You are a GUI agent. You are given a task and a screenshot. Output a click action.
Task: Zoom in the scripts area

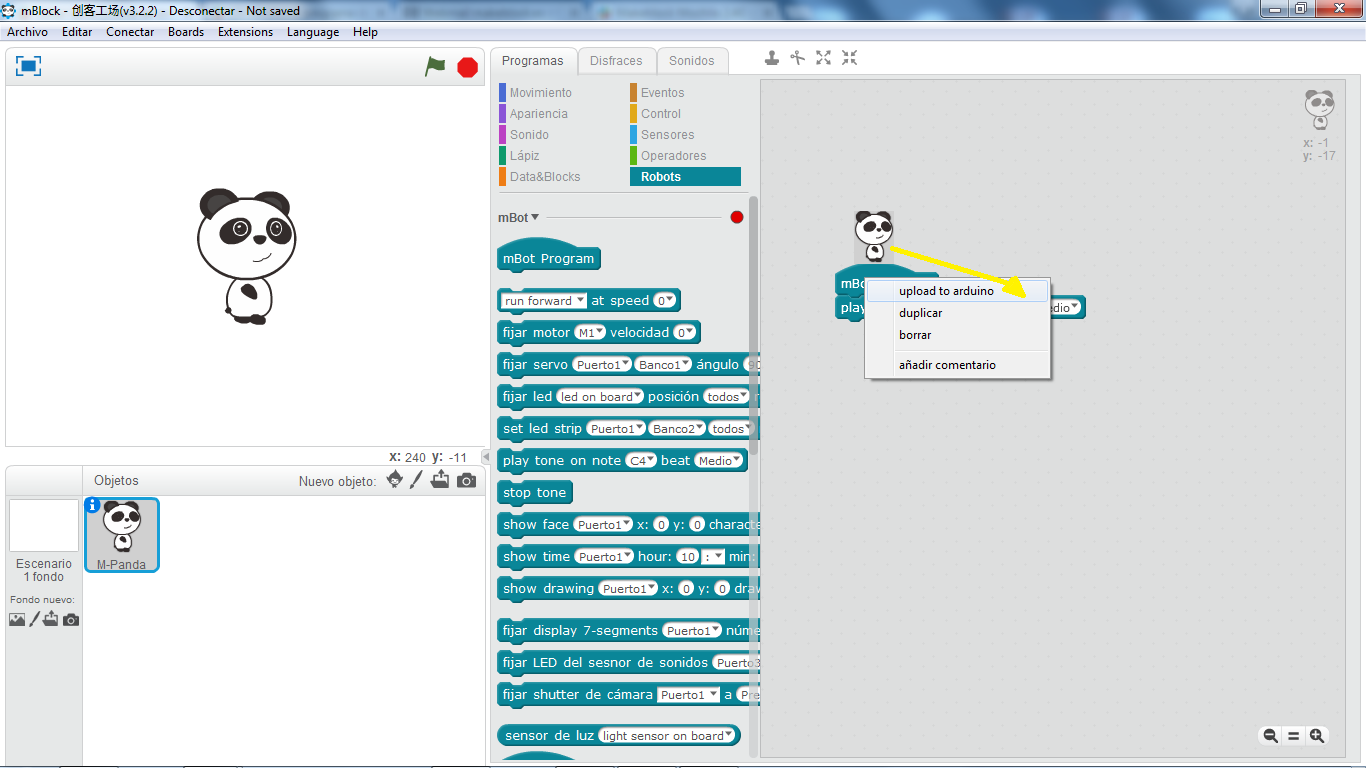coord(1317,735)
